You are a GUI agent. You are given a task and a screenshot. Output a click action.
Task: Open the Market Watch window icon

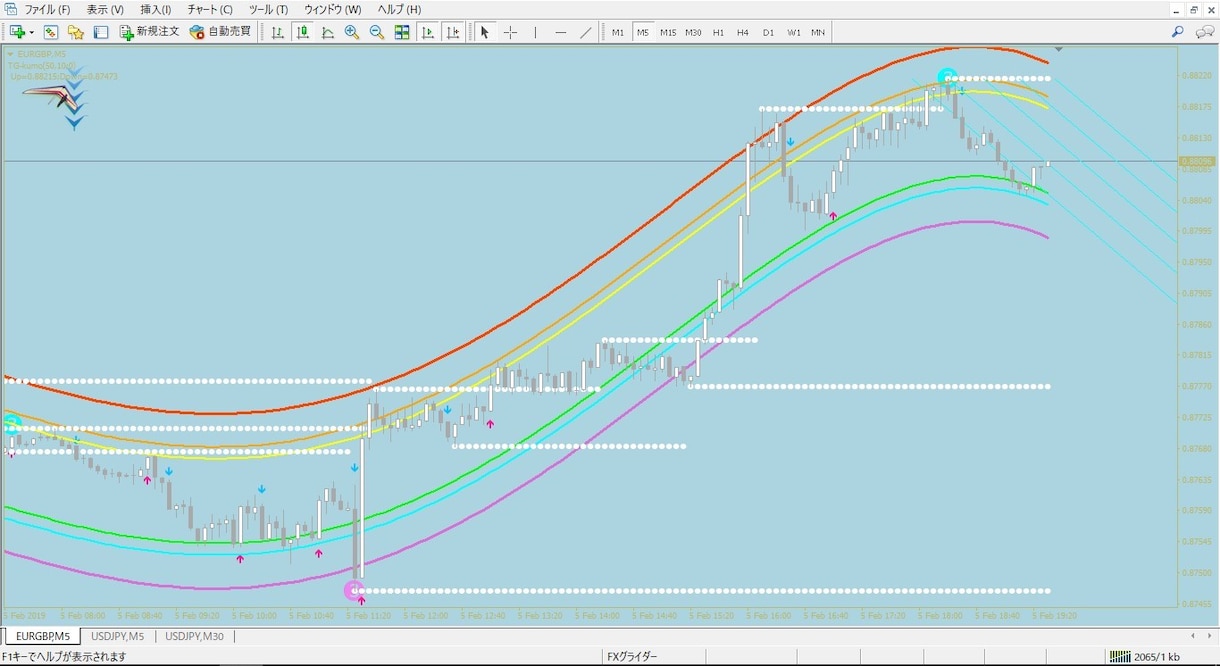click(x=50, y=32)
